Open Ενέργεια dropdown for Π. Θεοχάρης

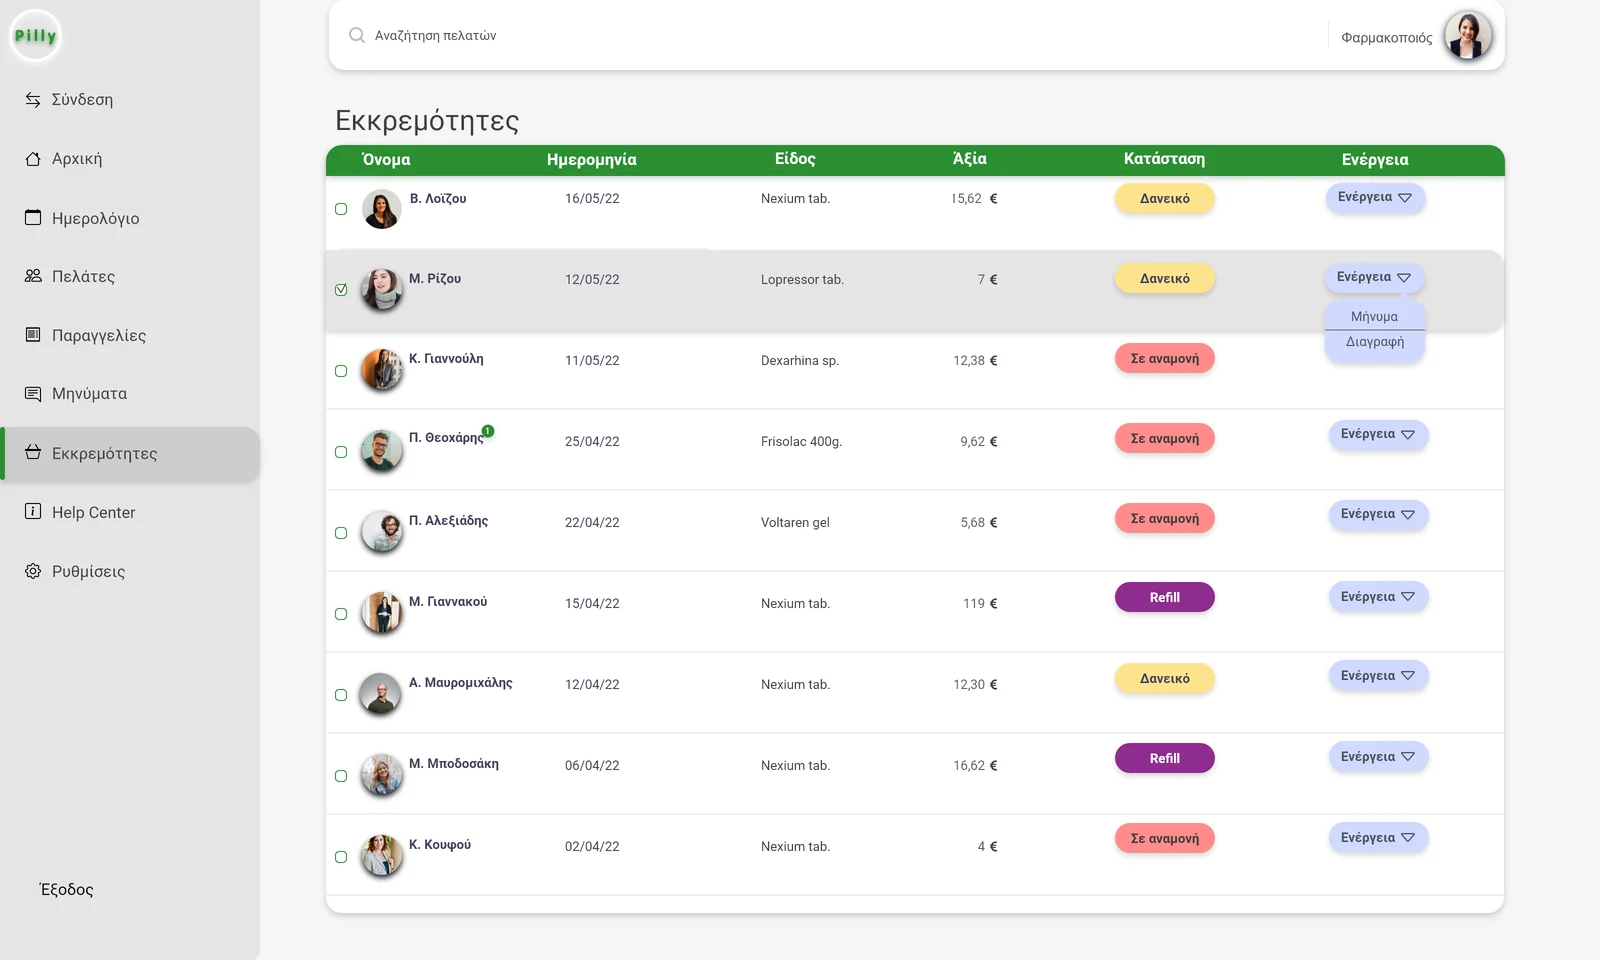pos(1378,434)
